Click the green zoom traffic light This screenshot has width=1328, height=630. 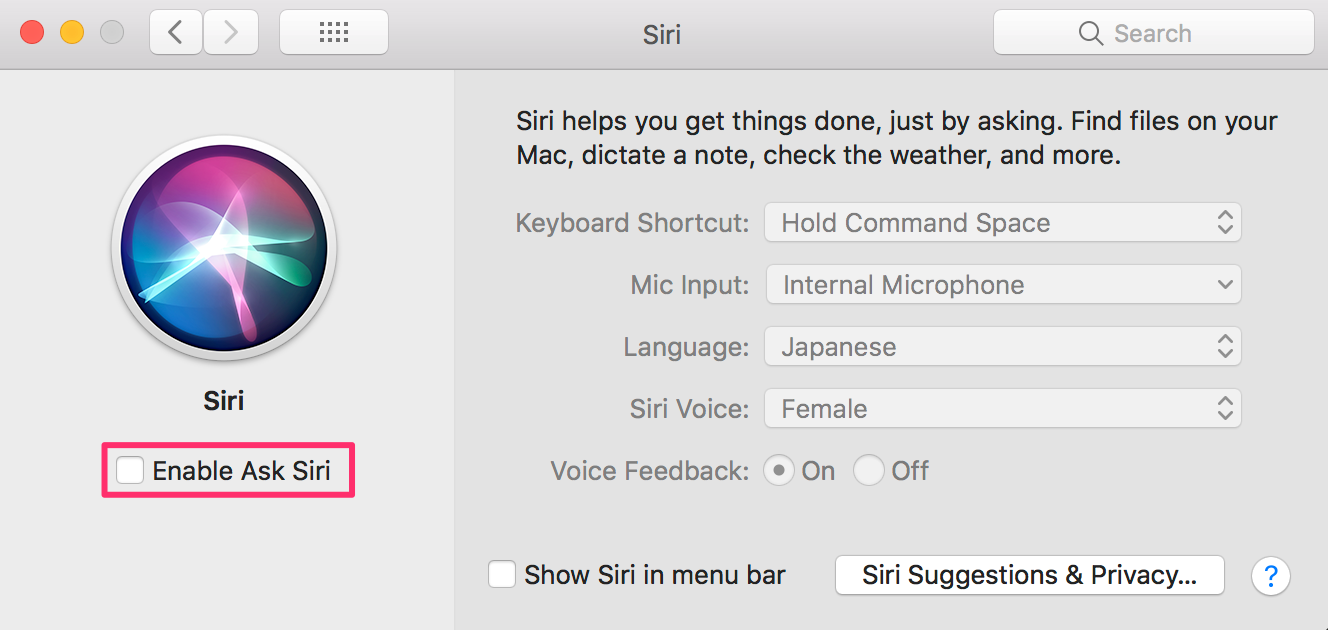(x=112, y=31)
